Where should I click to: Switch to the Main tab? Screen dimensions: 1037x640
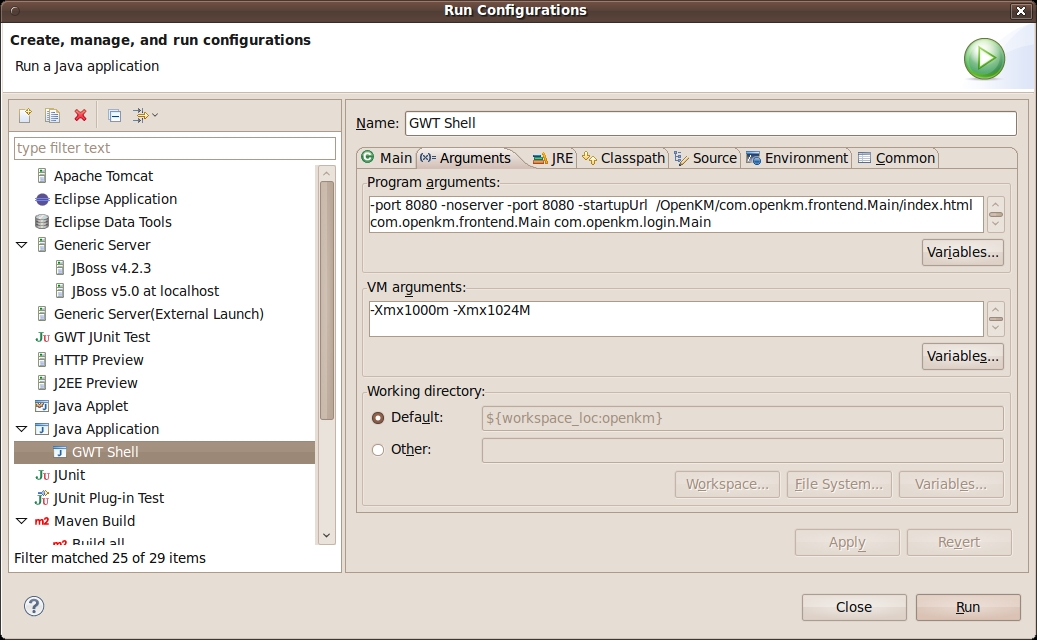click(x=387, y=158)
